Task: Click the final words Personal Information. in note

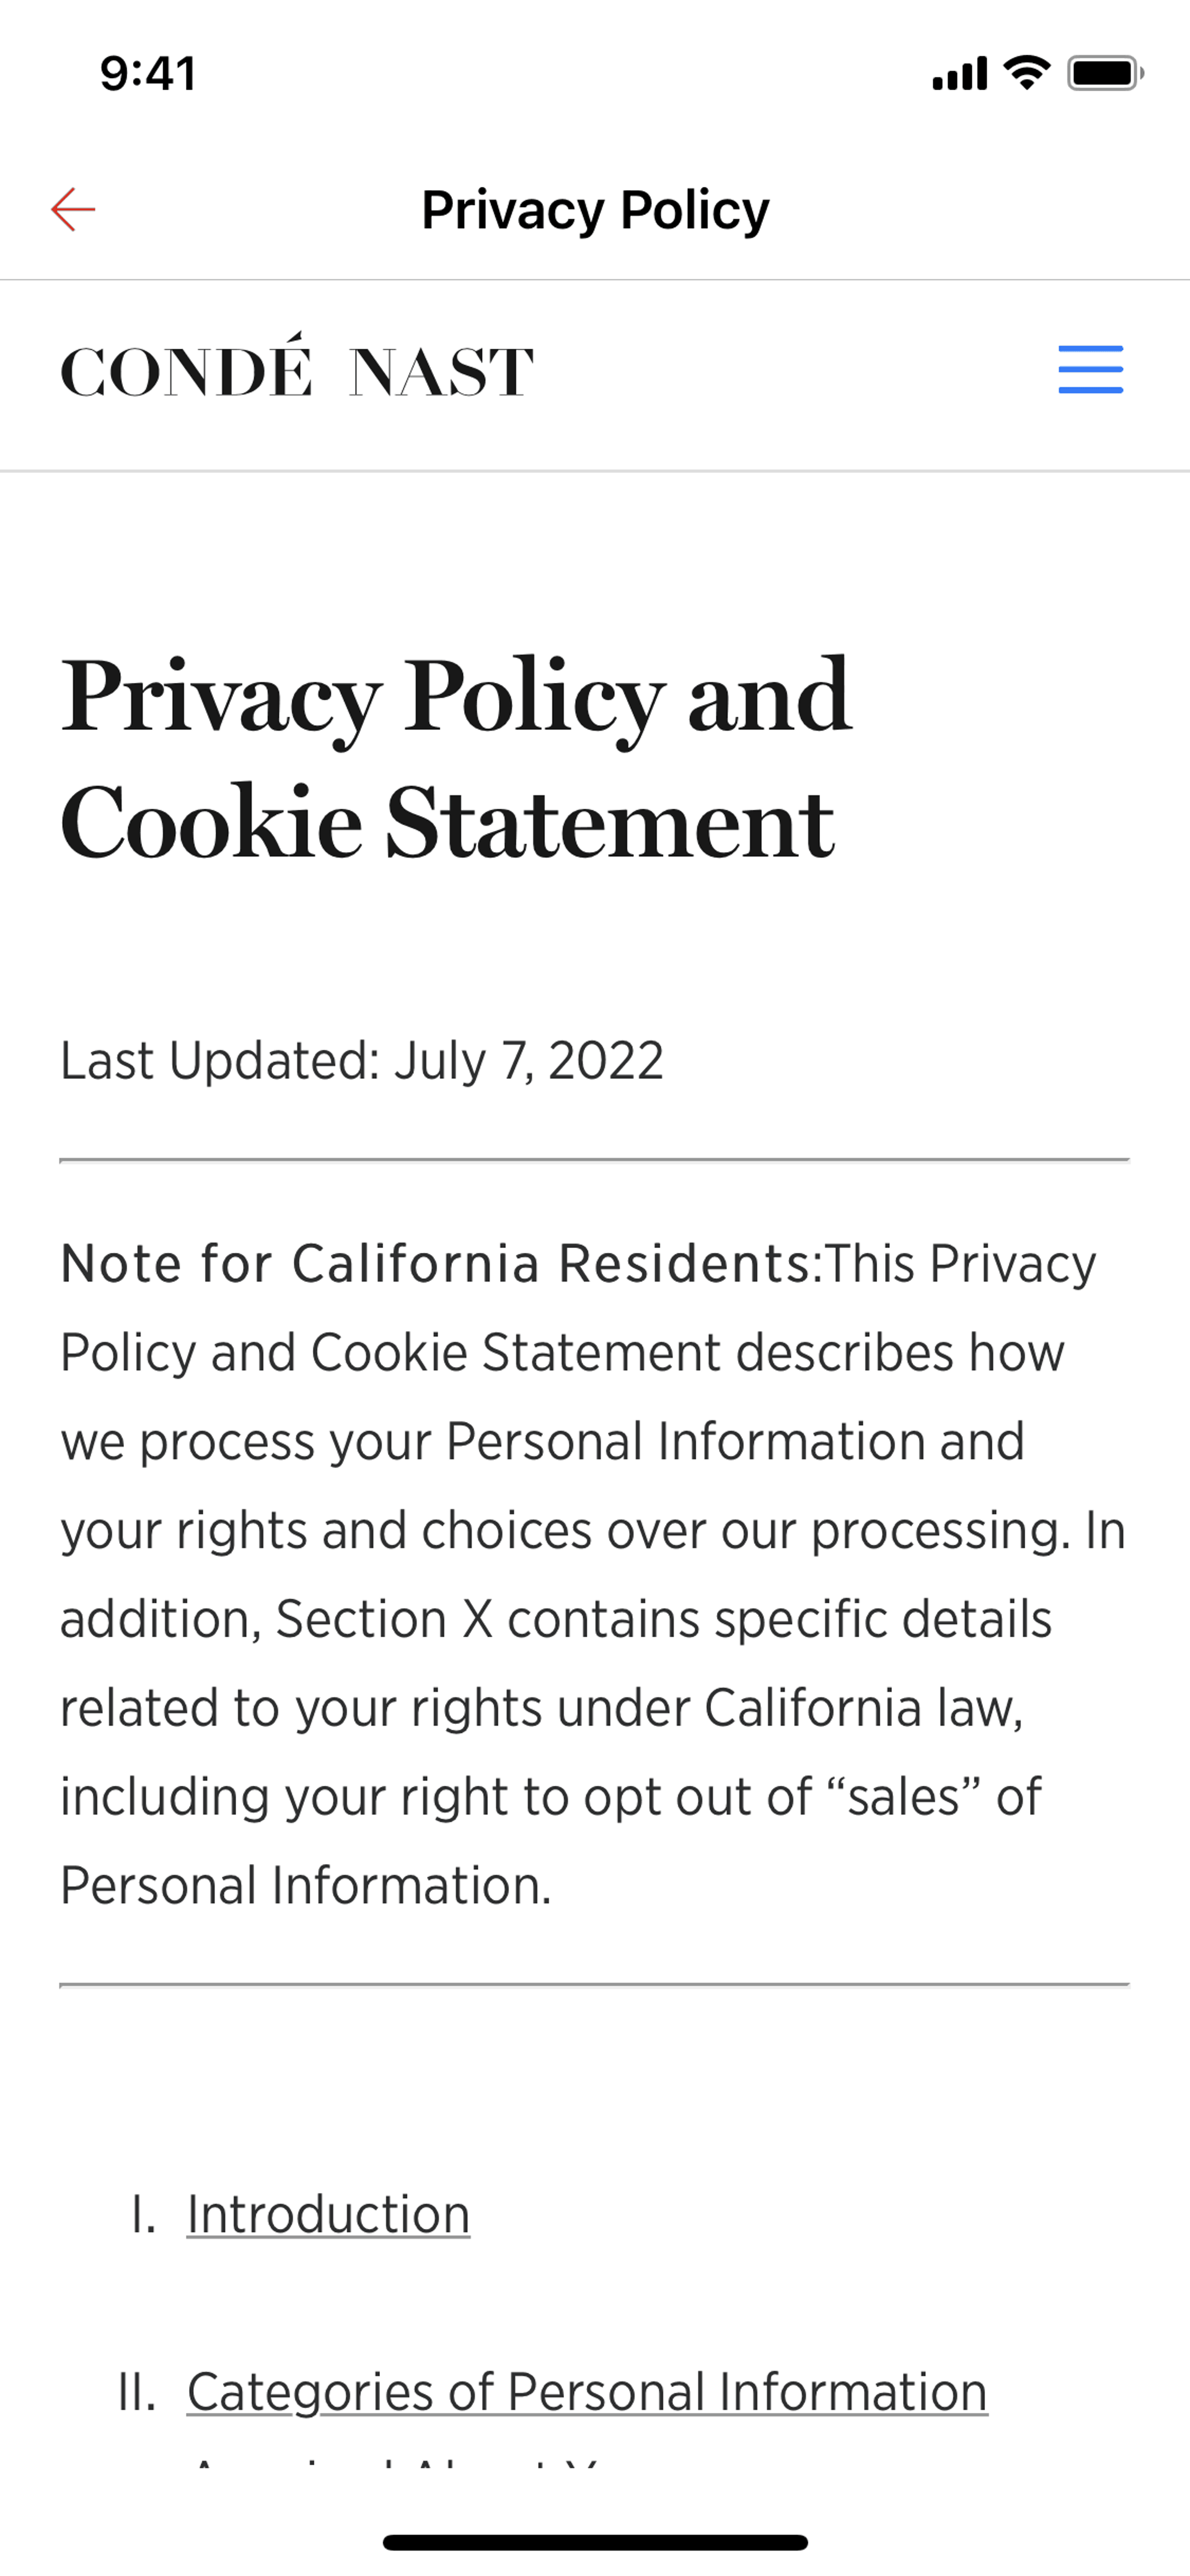Action: coord(306,1885)
